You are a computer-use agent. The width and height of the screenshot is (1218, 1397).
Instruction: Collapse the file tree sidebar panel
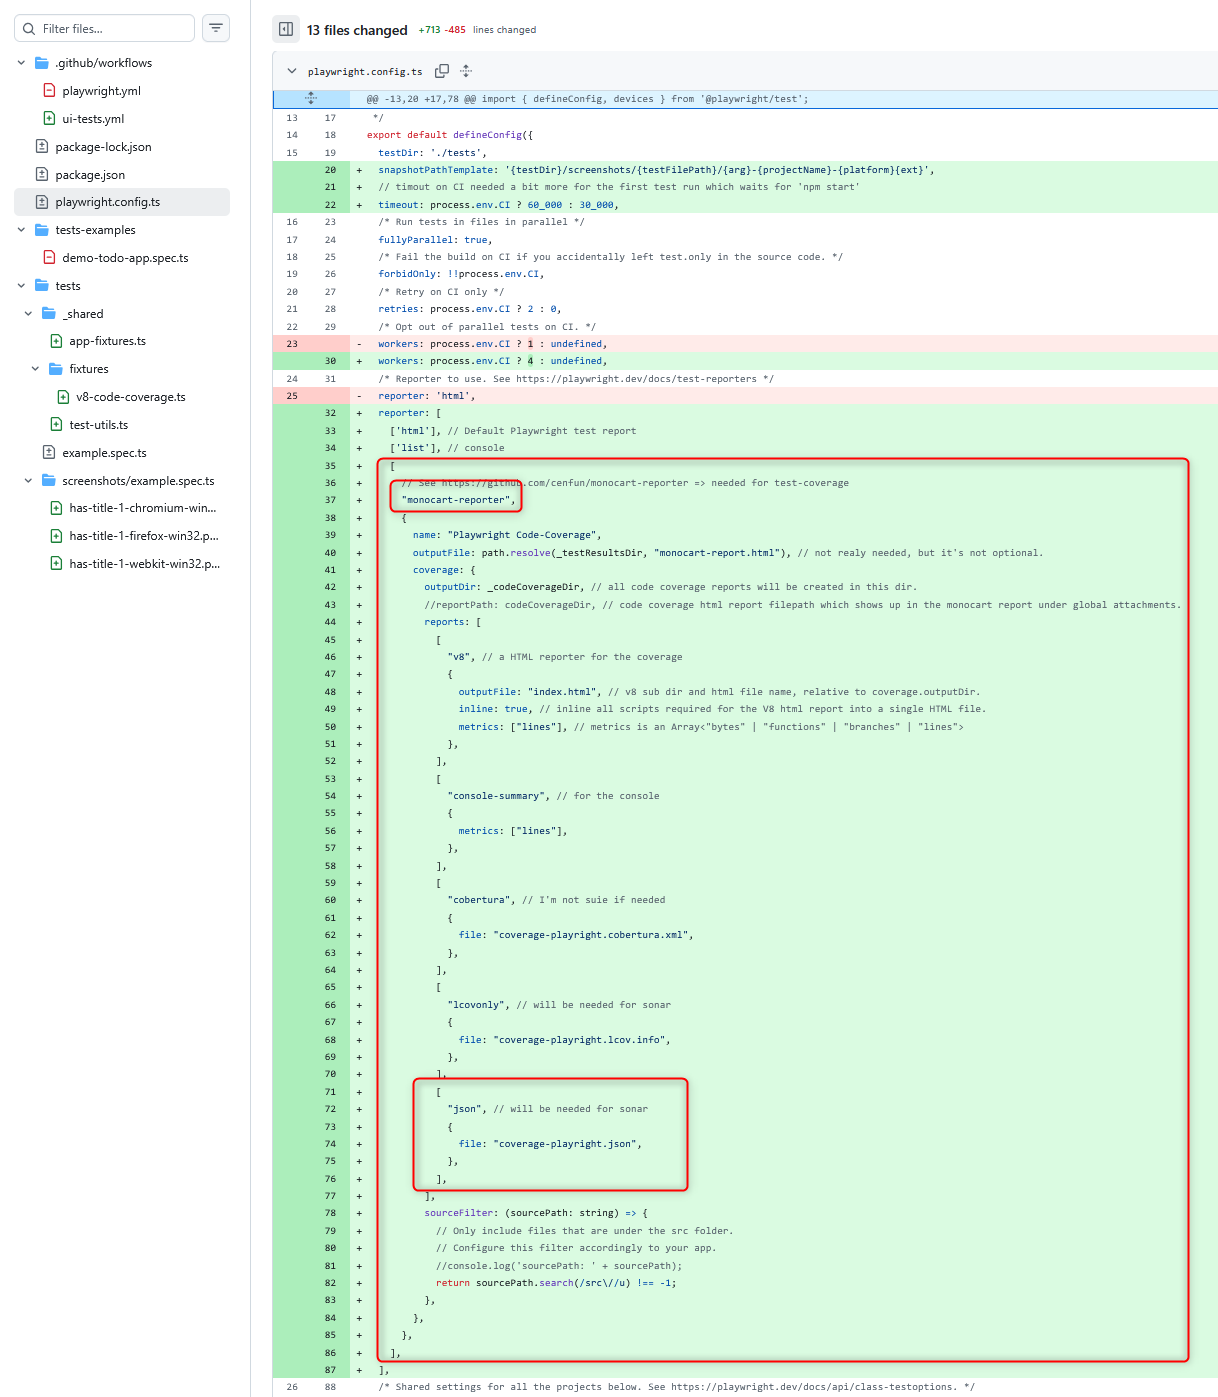pos(286,30)
